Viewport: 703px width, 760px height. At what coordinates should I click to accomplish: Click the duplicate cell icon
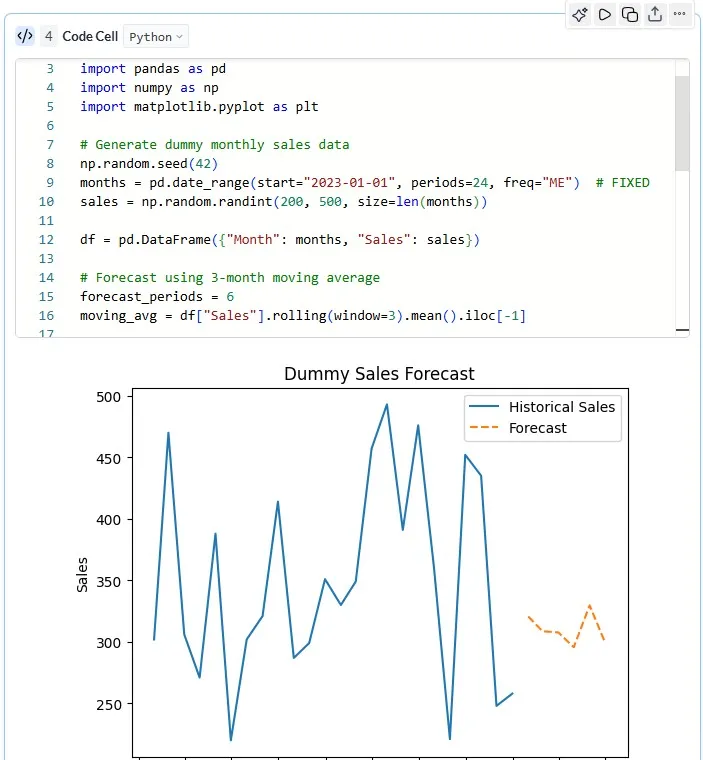pyautogui.click(x=630, y=14)
